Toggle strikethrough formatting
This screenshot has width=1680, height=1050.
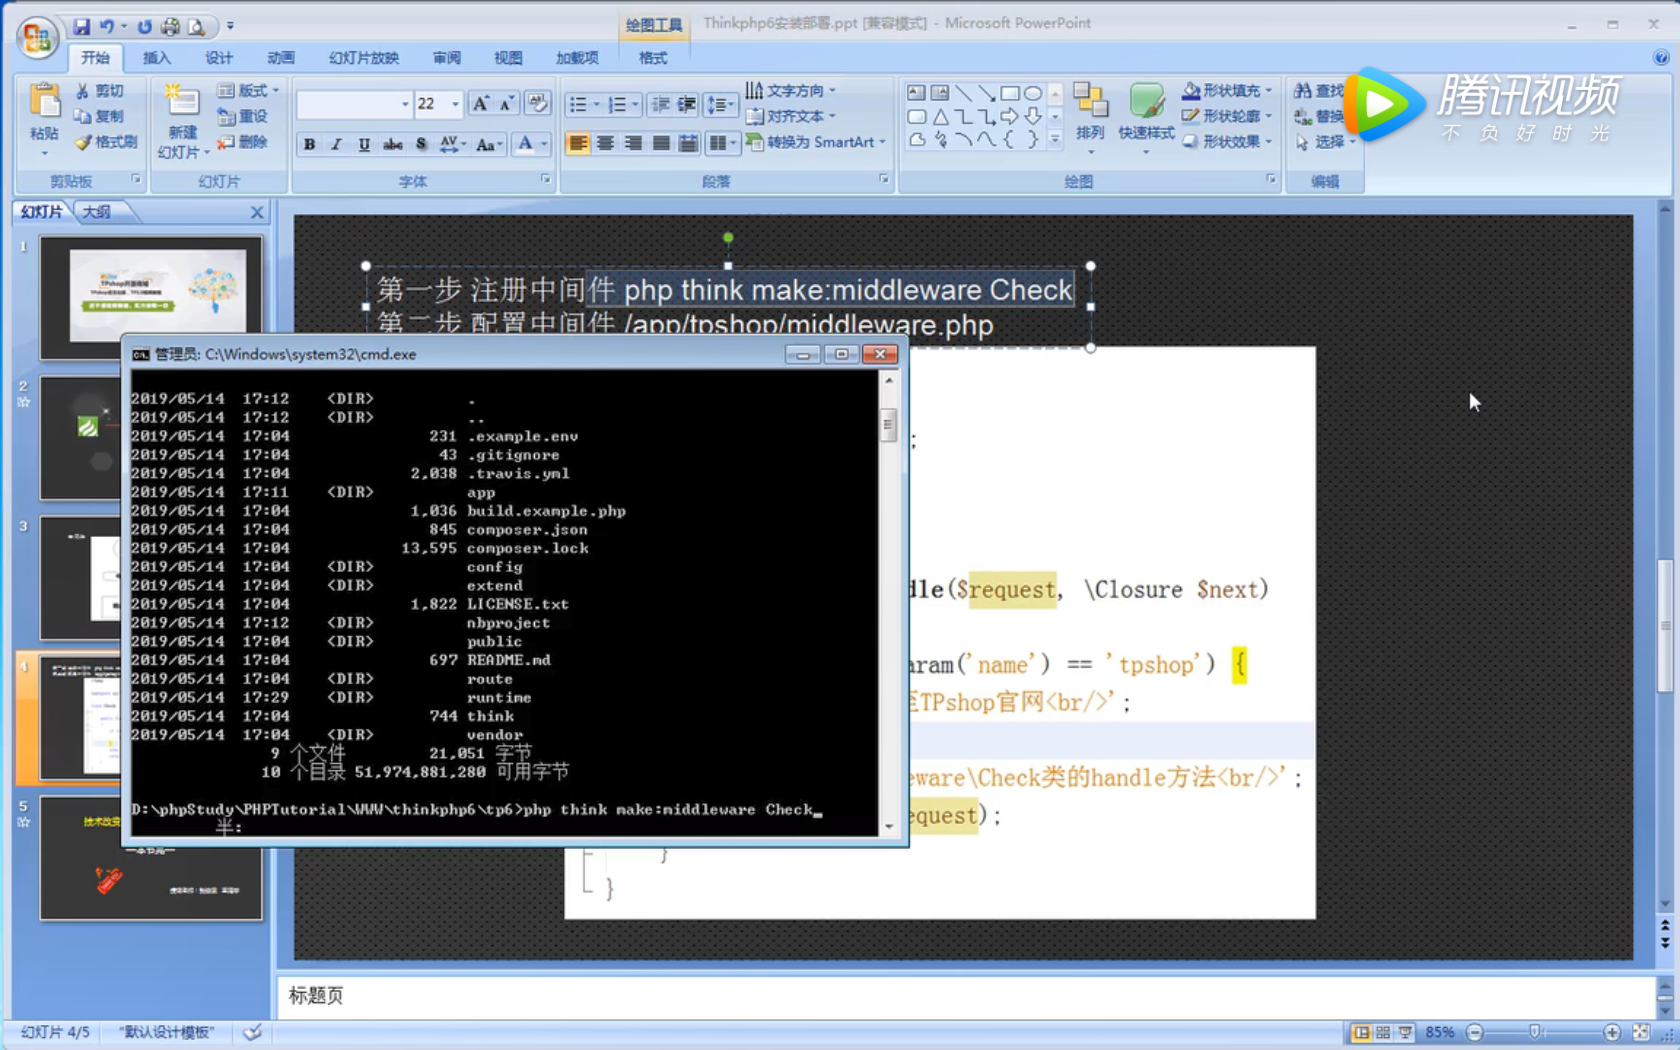(x=393, y=144)
